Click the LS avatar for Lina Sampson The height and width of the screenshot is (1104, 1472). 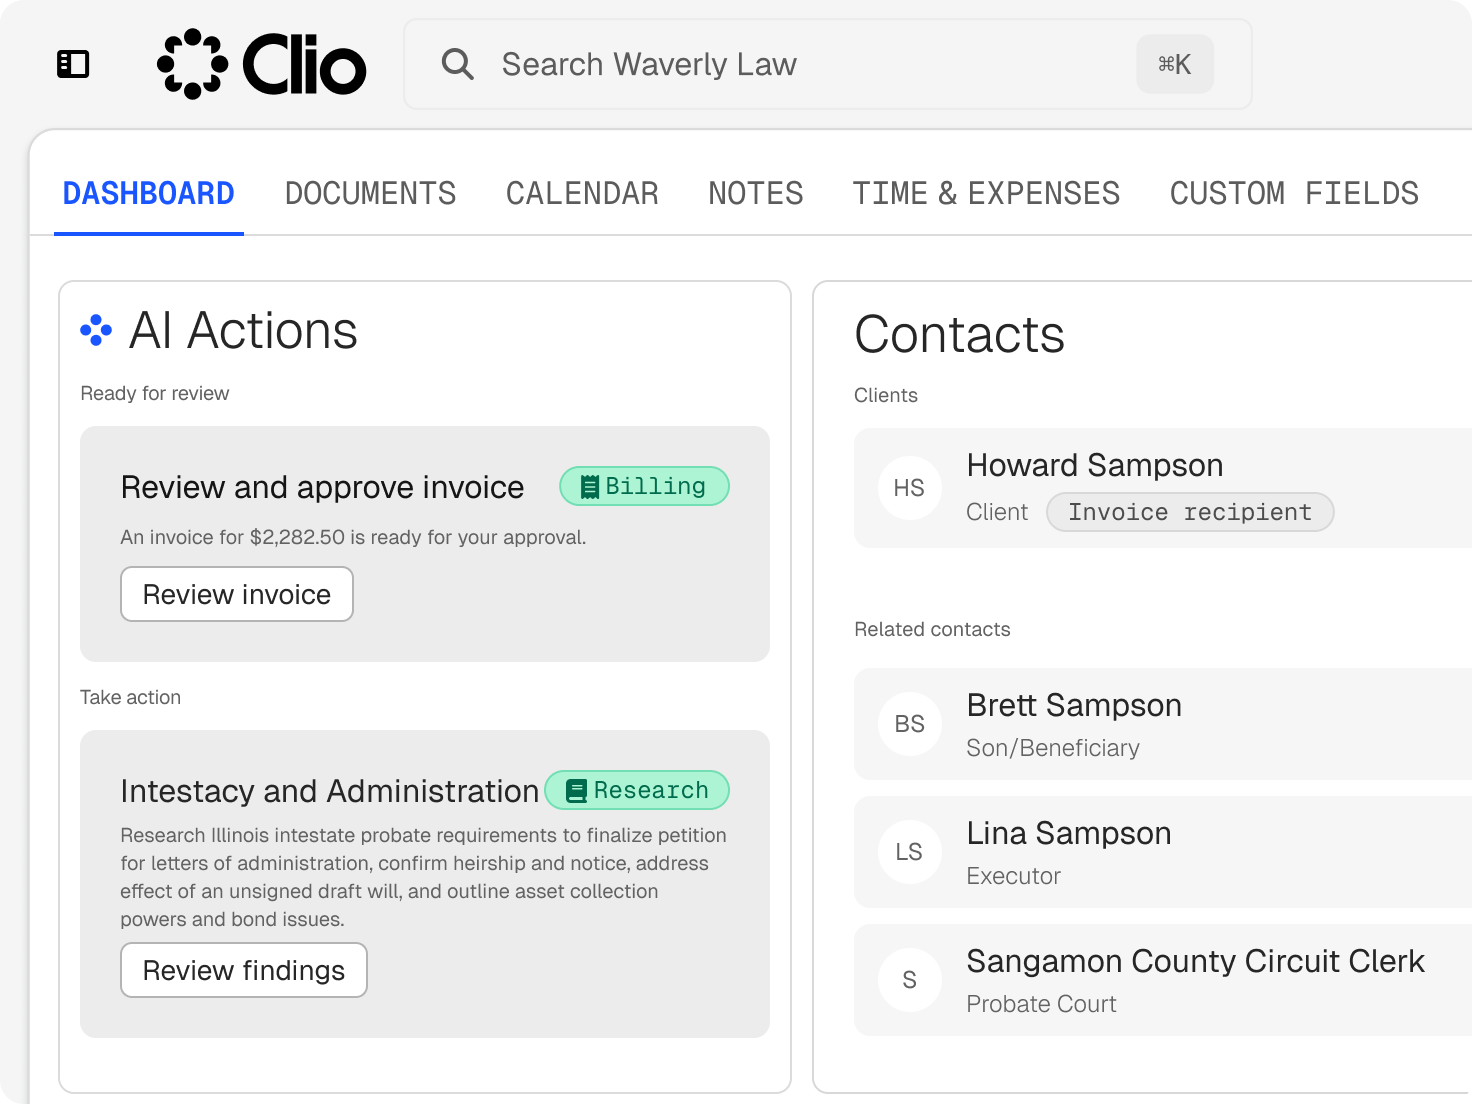coord(909,852)
